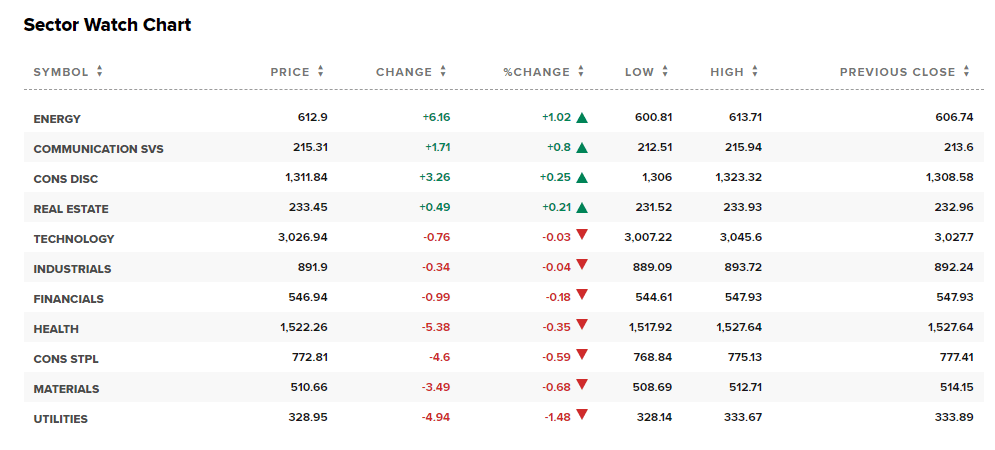Open the COMMUNICATION SVS sector
The height and width of the screenshot is (450, 995).
pyautogui.click(x=98, y=149)
